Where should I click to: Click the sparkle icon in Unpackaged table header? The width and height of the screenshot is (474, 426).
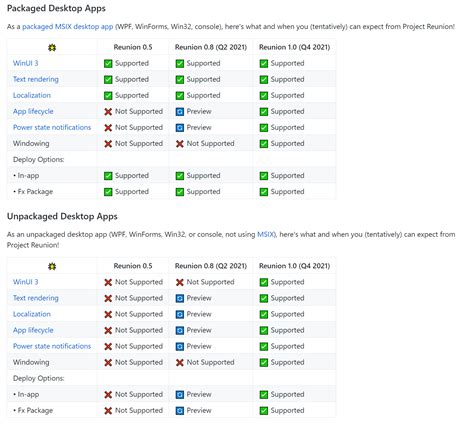pyautogui.click(x=52, y=266)
